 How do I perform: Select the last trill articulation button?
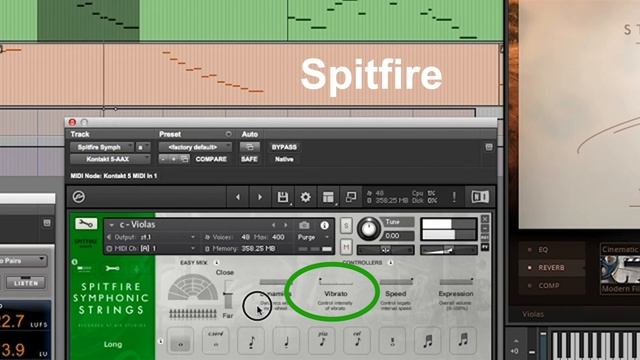[x=463, y=341]
